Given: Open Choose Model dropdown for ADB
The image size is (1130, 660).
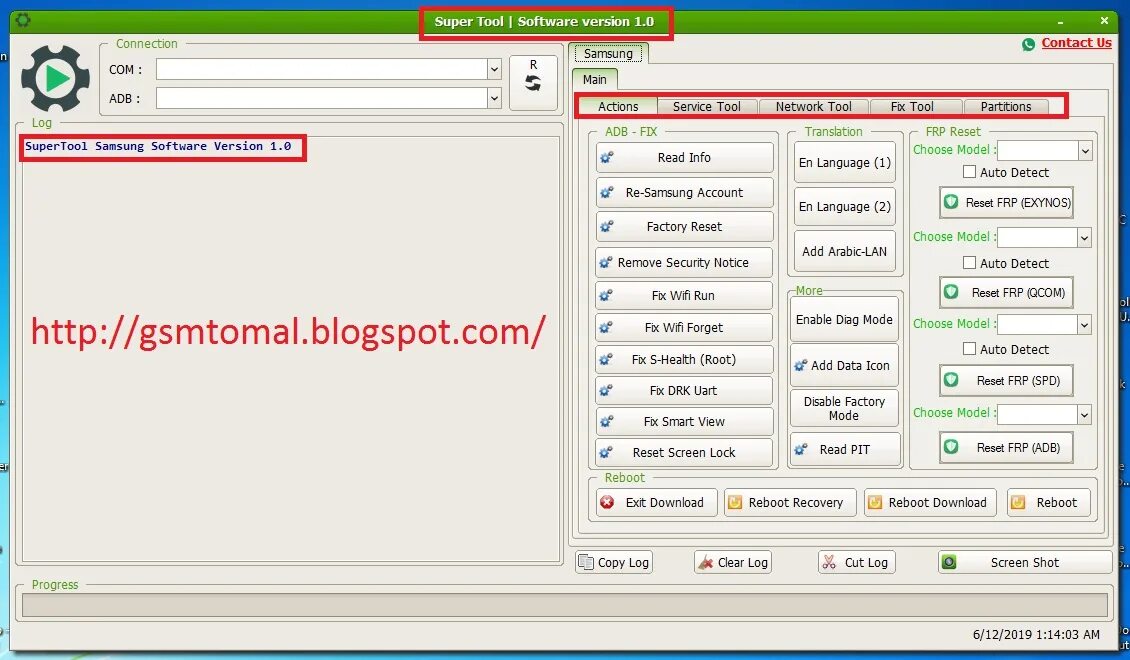Looking at the screenshot, I should point(1084,414).
